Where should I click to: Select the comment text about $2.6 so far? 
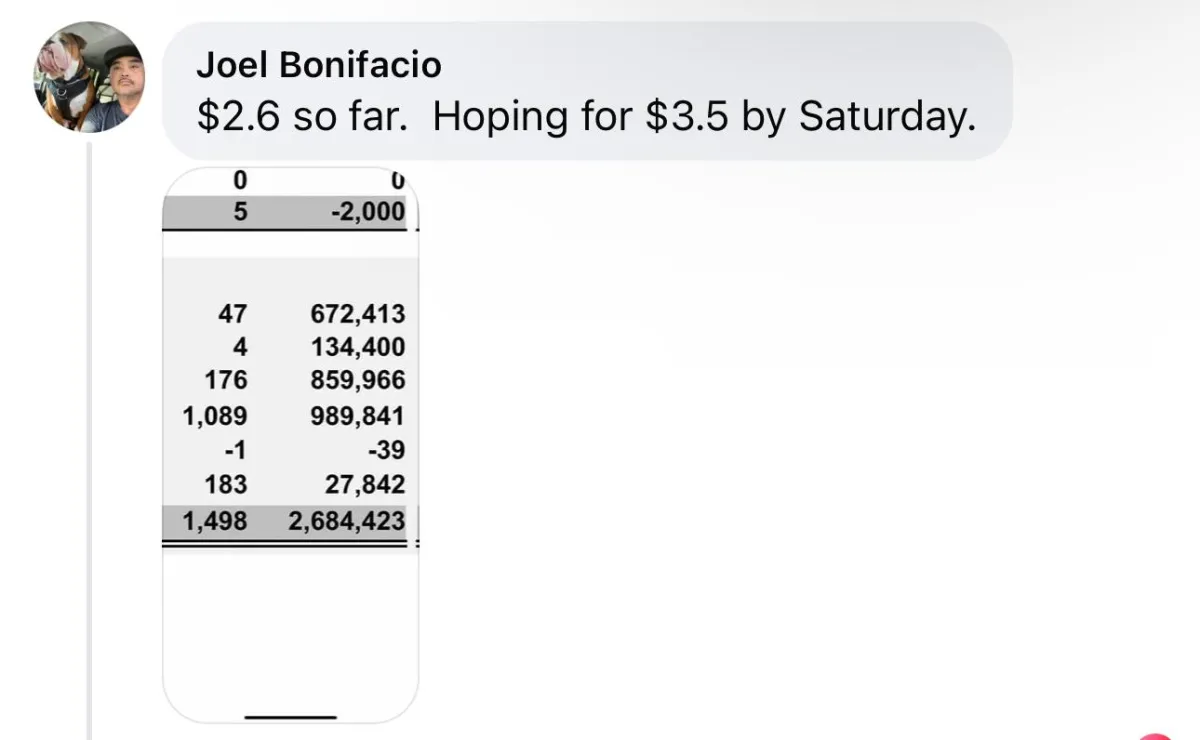585,118
